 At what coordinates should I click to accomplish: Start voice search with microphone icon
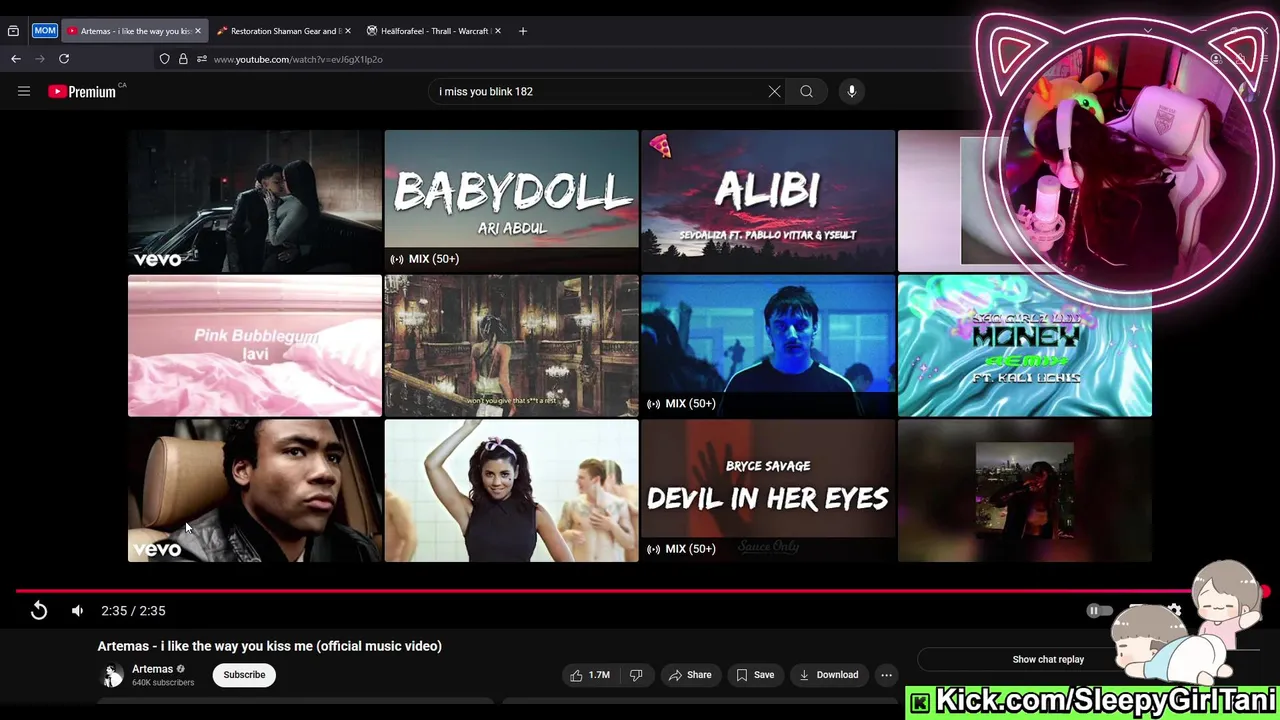(852, 91)
